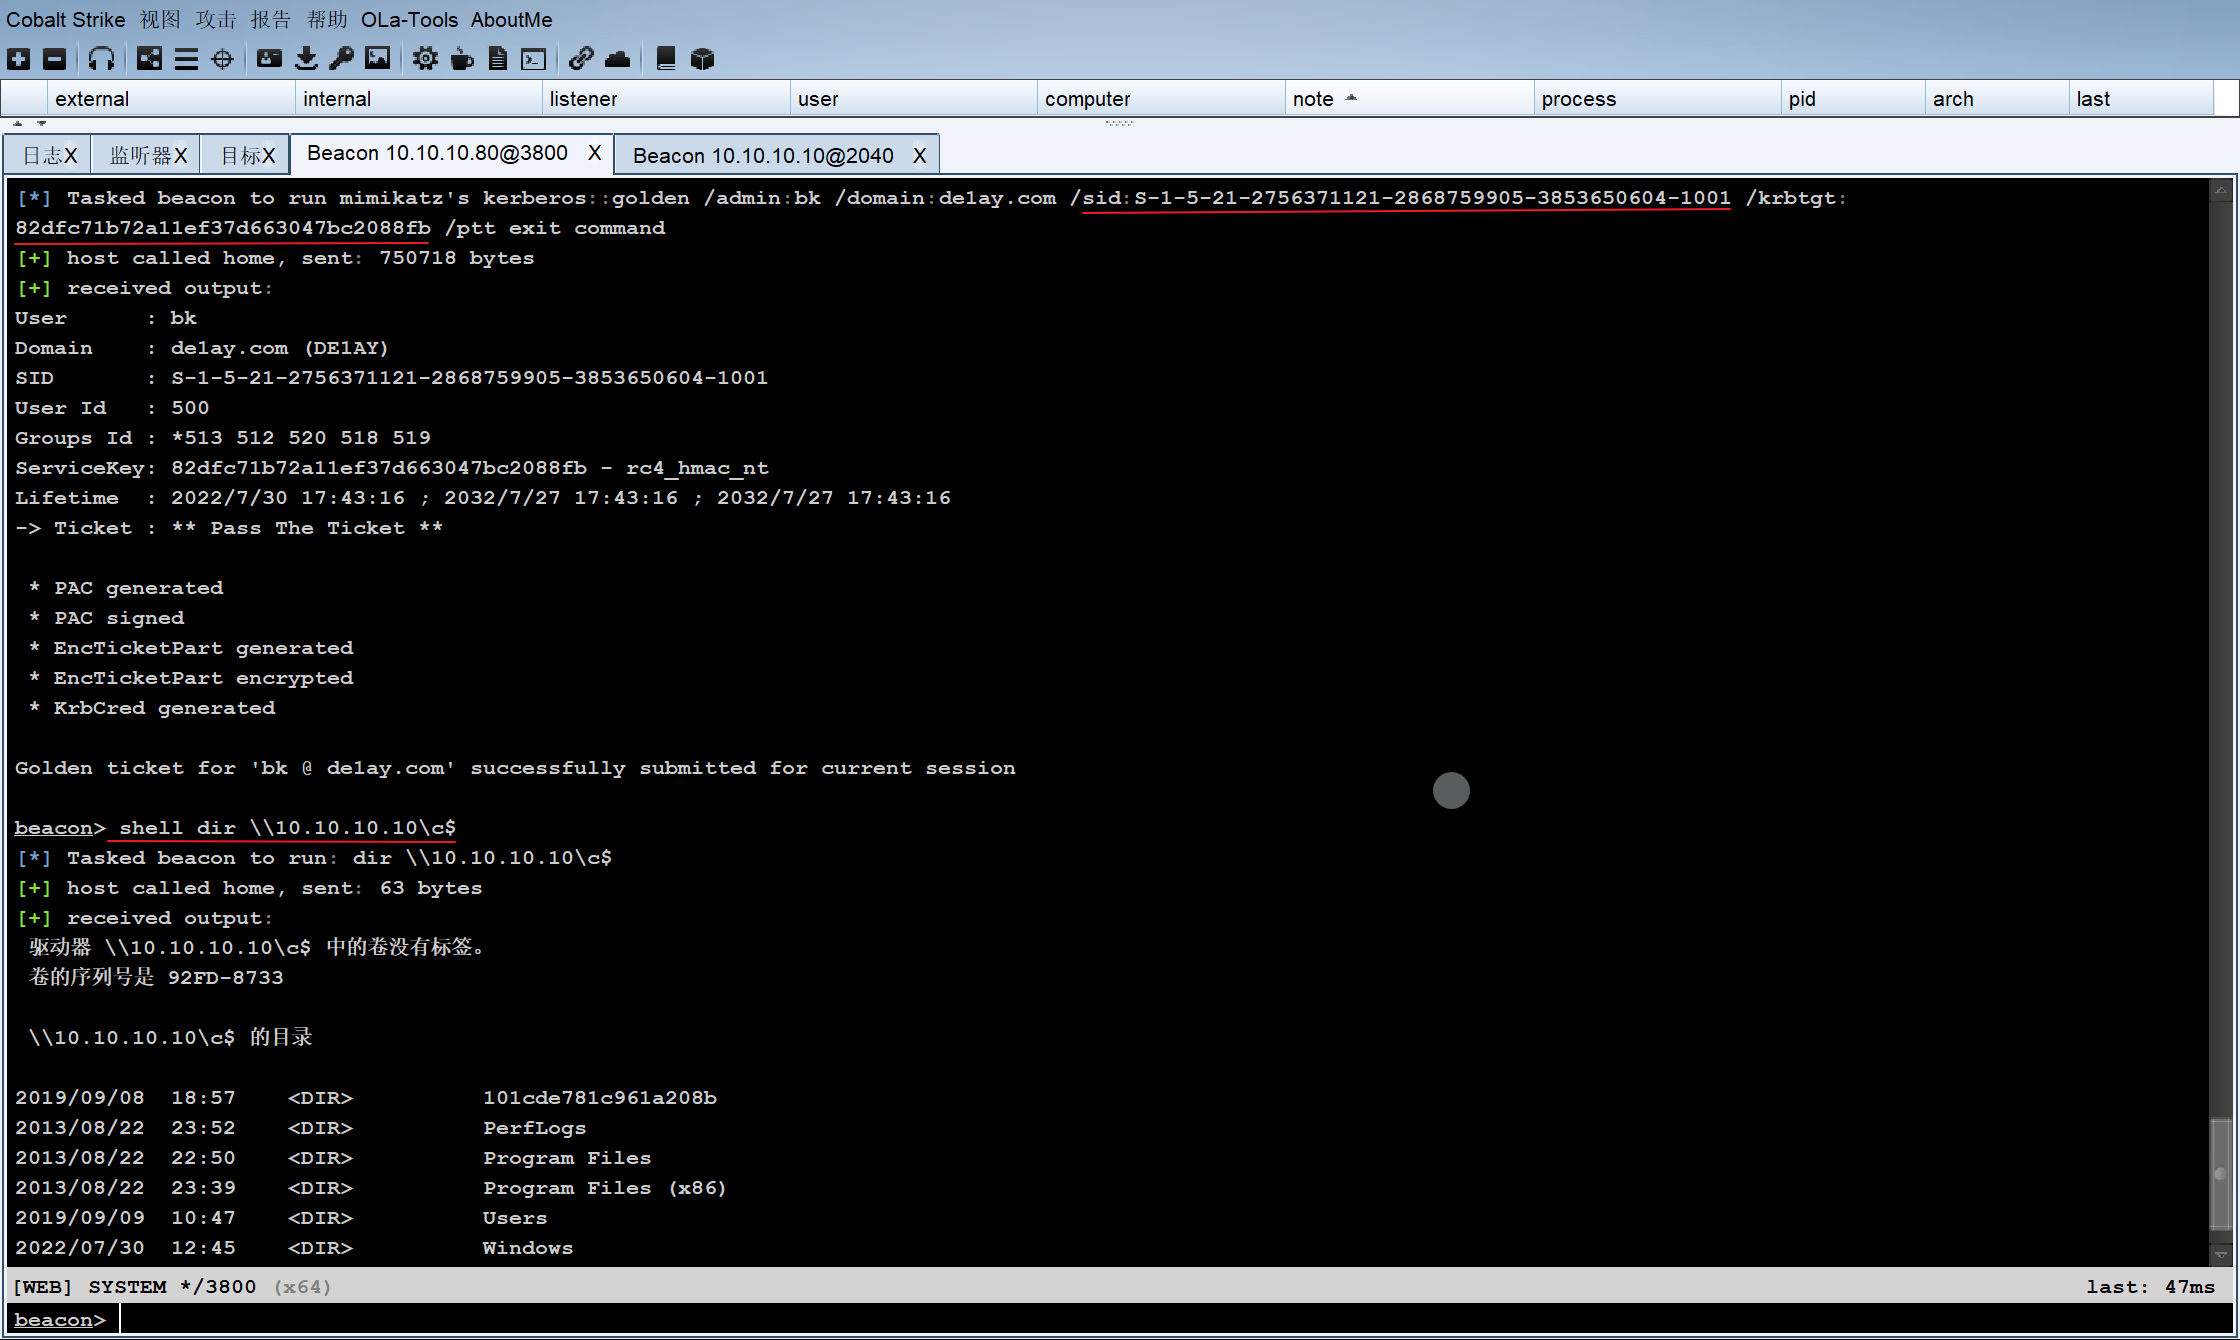
Task: Click the 101cde781c961a208b directory entry
Action: pyautogui.click(x=600, y=1098)
